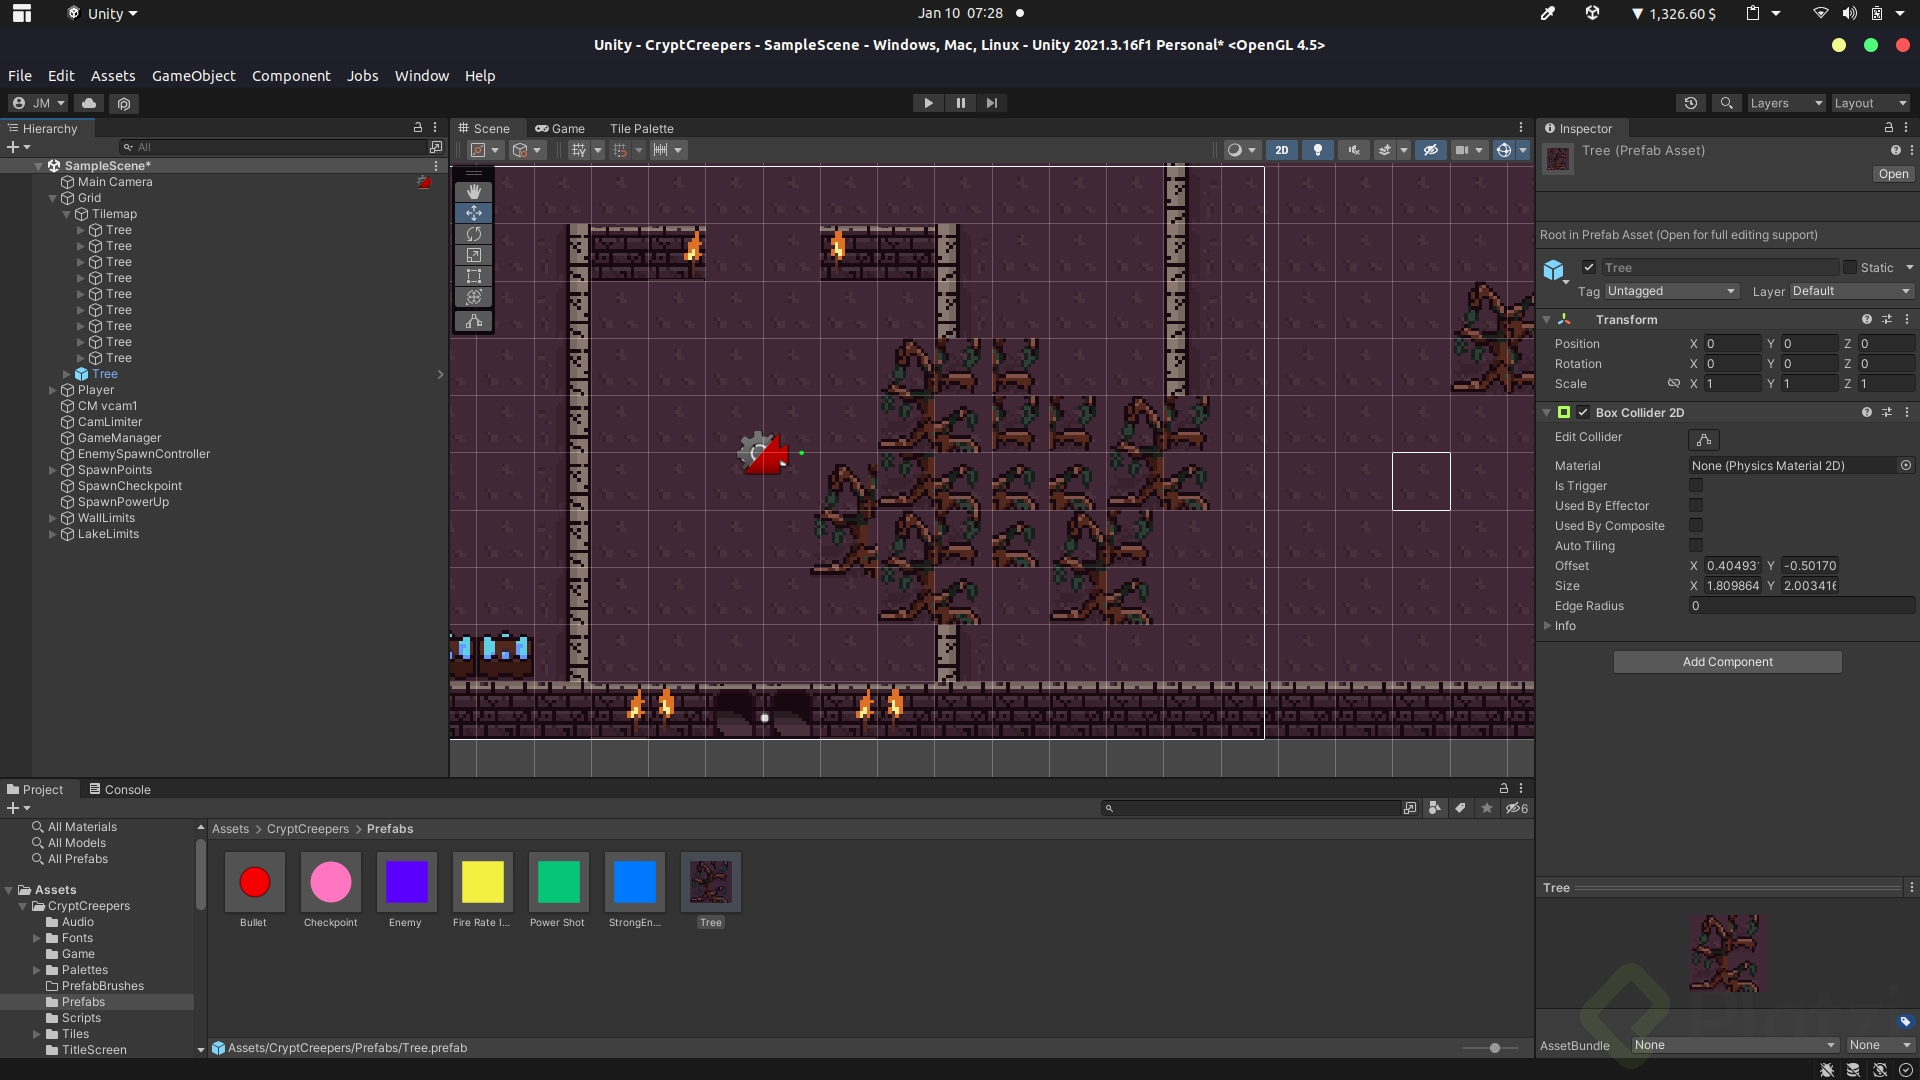The width and height of the screenshot is (1920, 1080).
Task: Toggle scene lighting in the Scene view
Action: point(1317,149)
